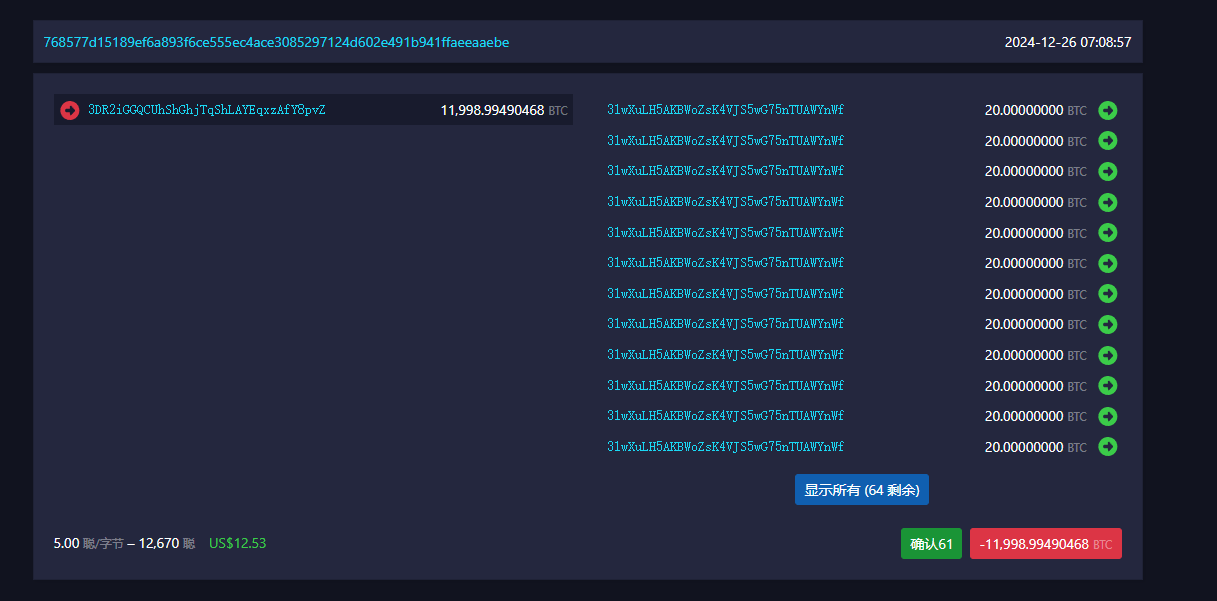
Task: Open the first output address 31wXuLH5AKB link
Action: 725,110
